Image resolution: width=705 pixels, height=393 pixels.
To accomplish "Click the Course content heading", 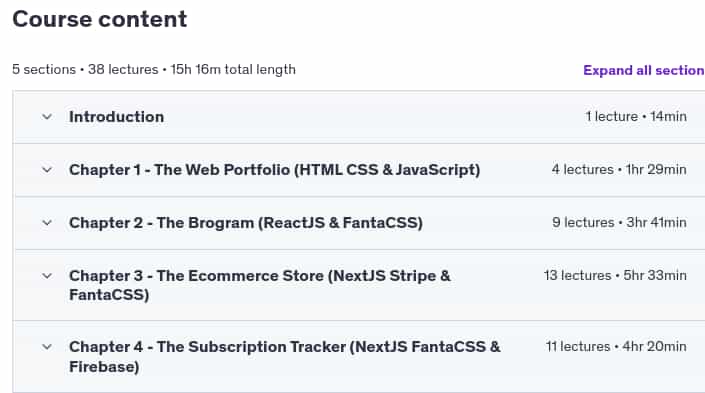I will tap(100, 19).
